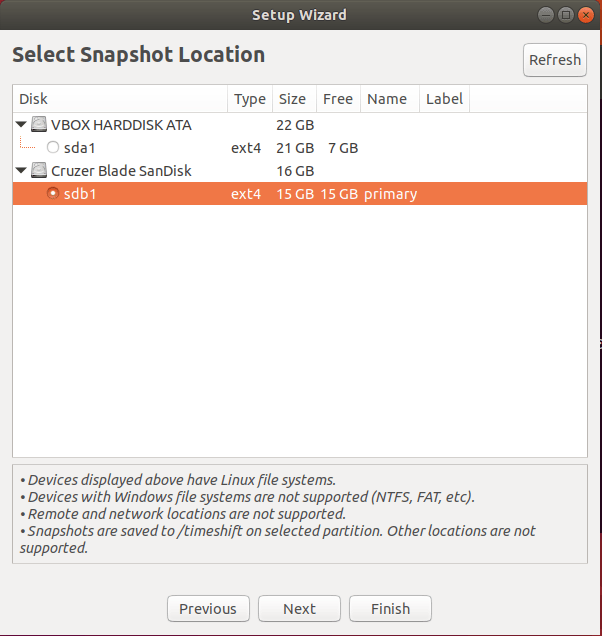Viewport: 602px width, 636px height.
Task: Proceed with the Next button
Action: click(299, 609)
